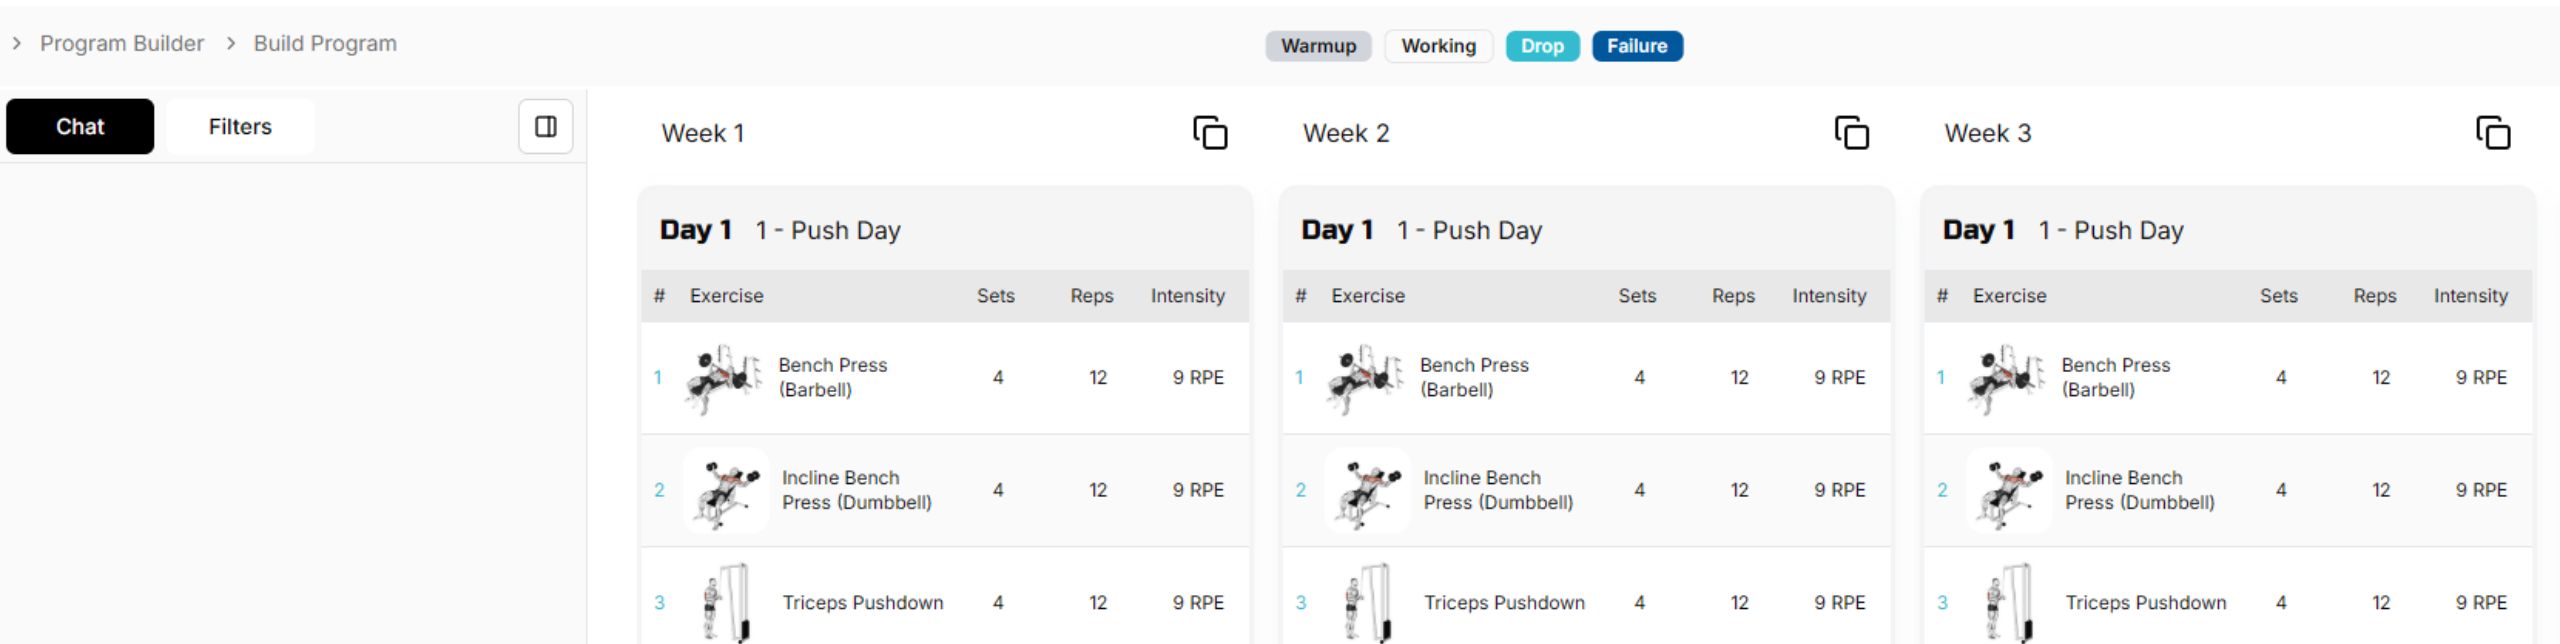Go to Program Builder breadcrumb link
Viewport: 2560px width, 644px height.
point(122,43)
